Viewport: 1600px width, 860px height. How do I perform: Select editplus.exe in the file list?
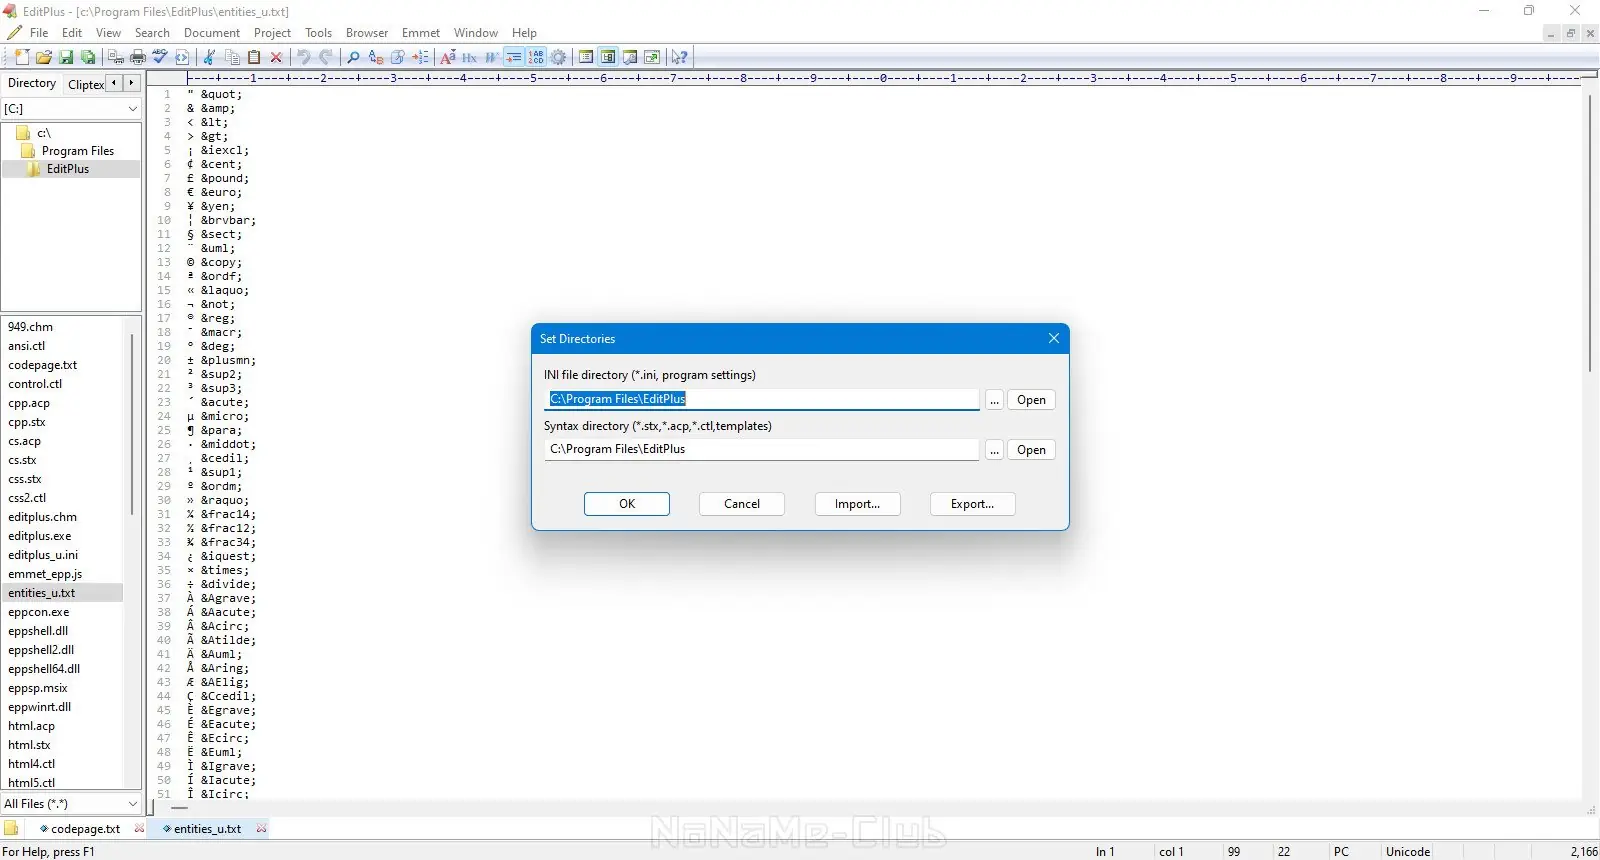coord(40,536)
